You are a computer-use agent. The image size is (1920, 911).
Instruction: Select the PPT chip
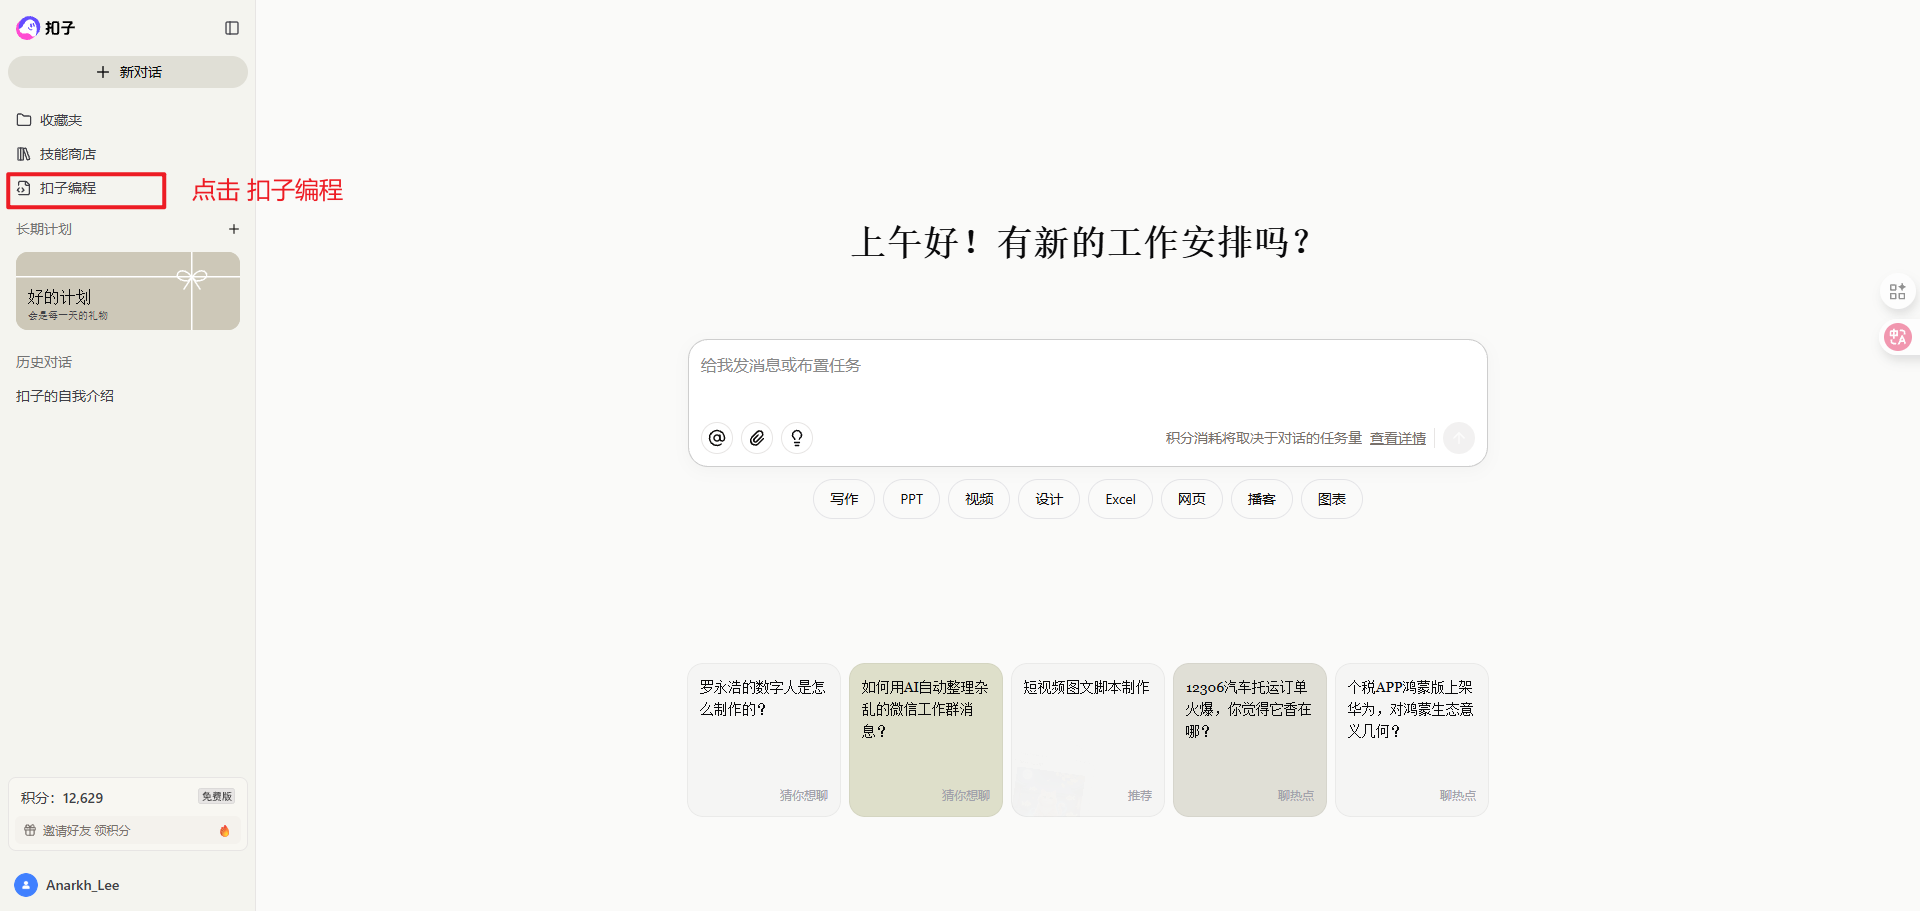(x=911, y=499)
